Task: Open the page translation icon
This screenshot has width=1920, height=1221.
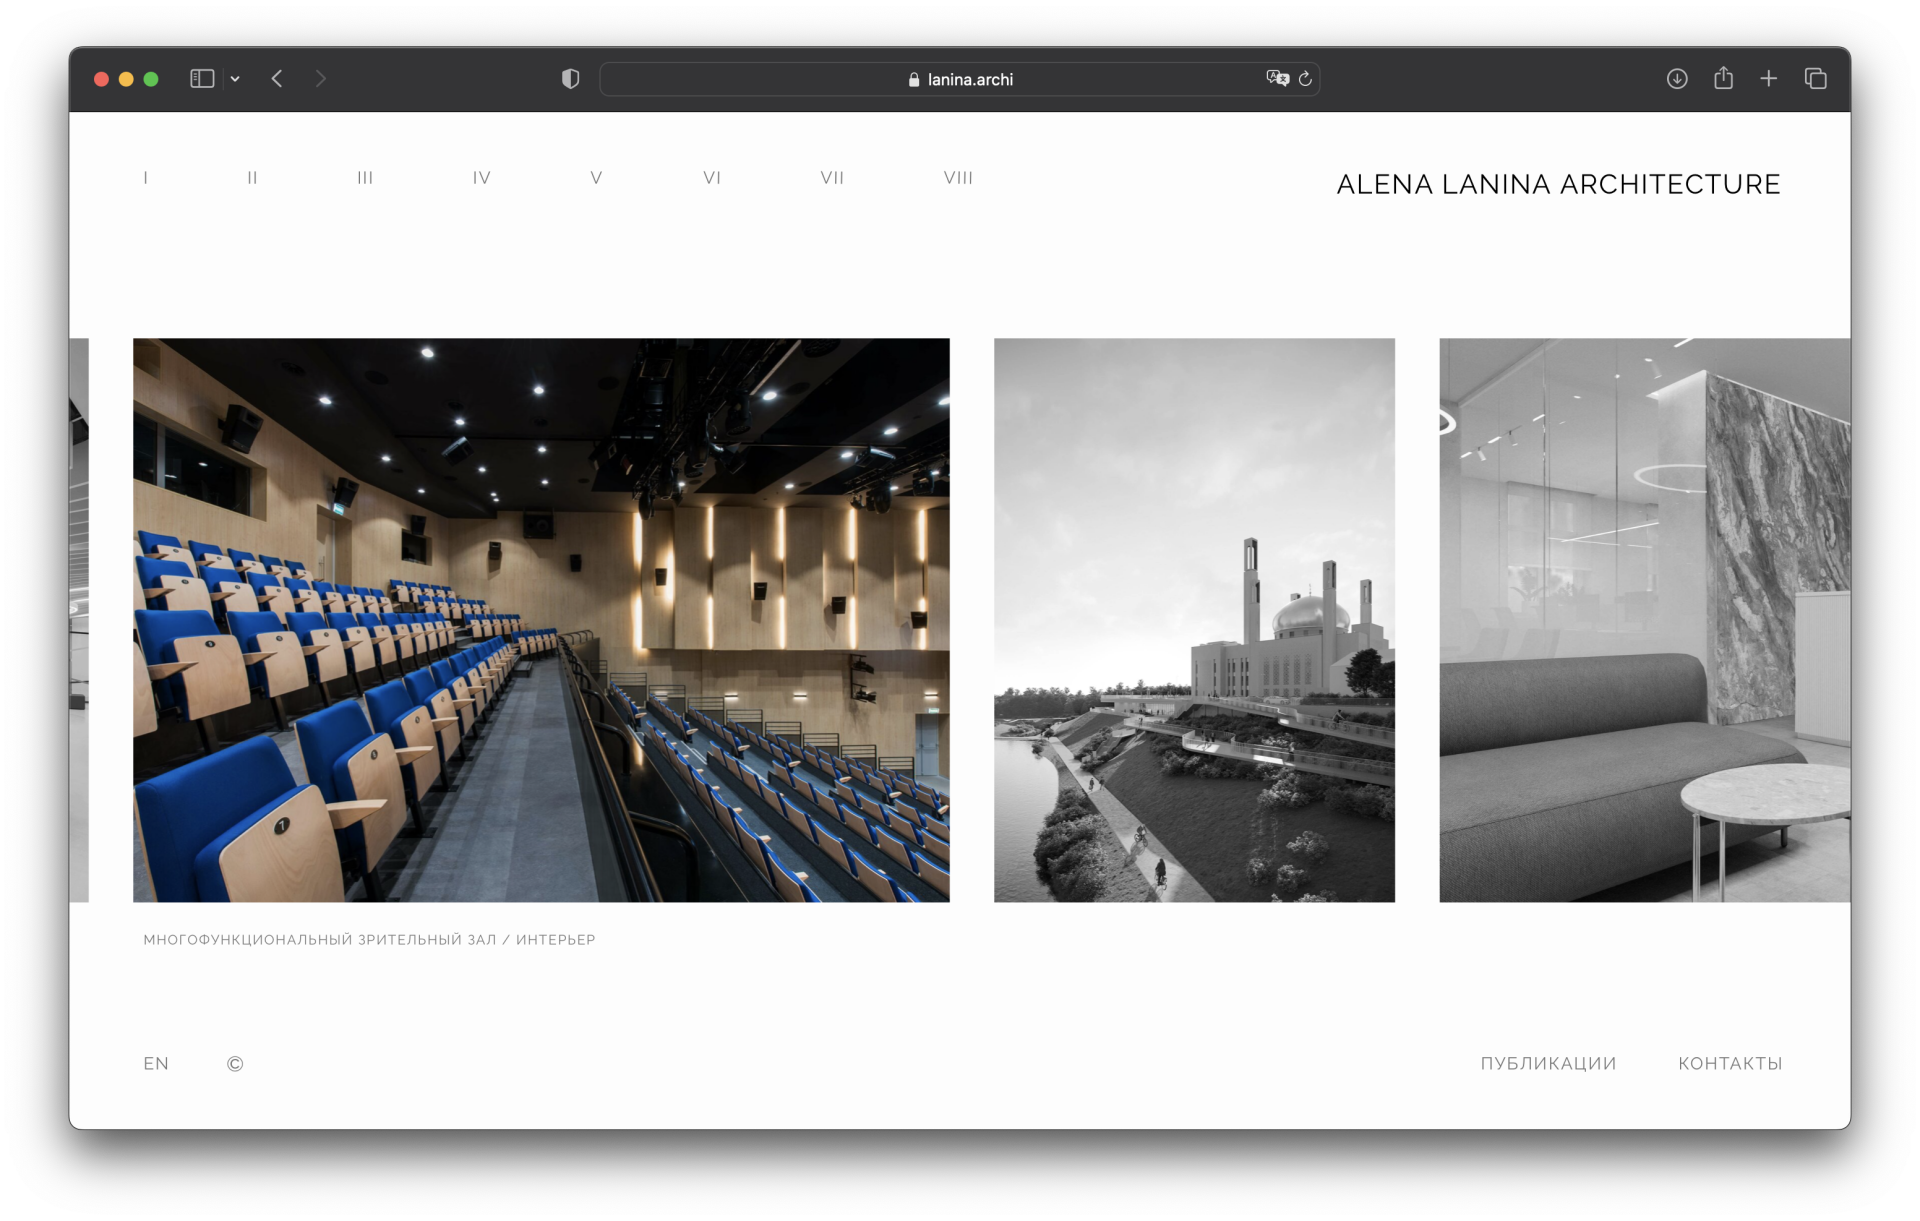Action: [1277, 78]
